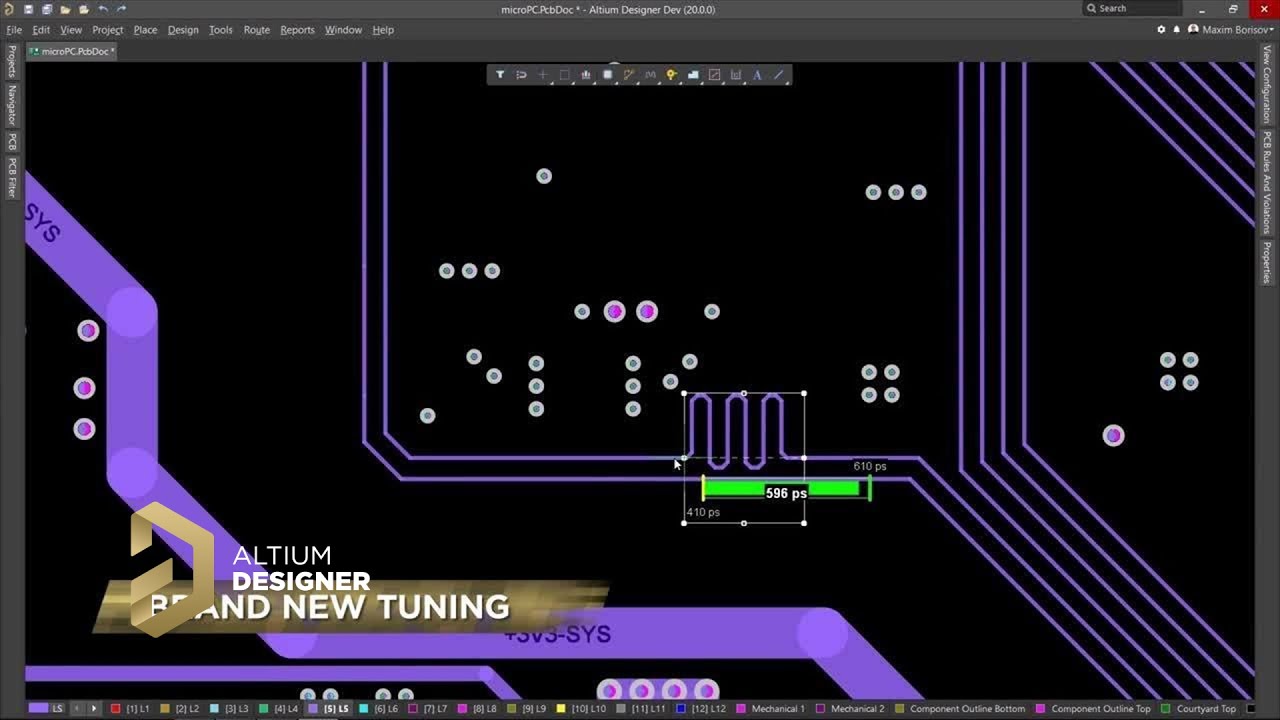
Task: Select the interactive length tuning icon
Action: 650,75
